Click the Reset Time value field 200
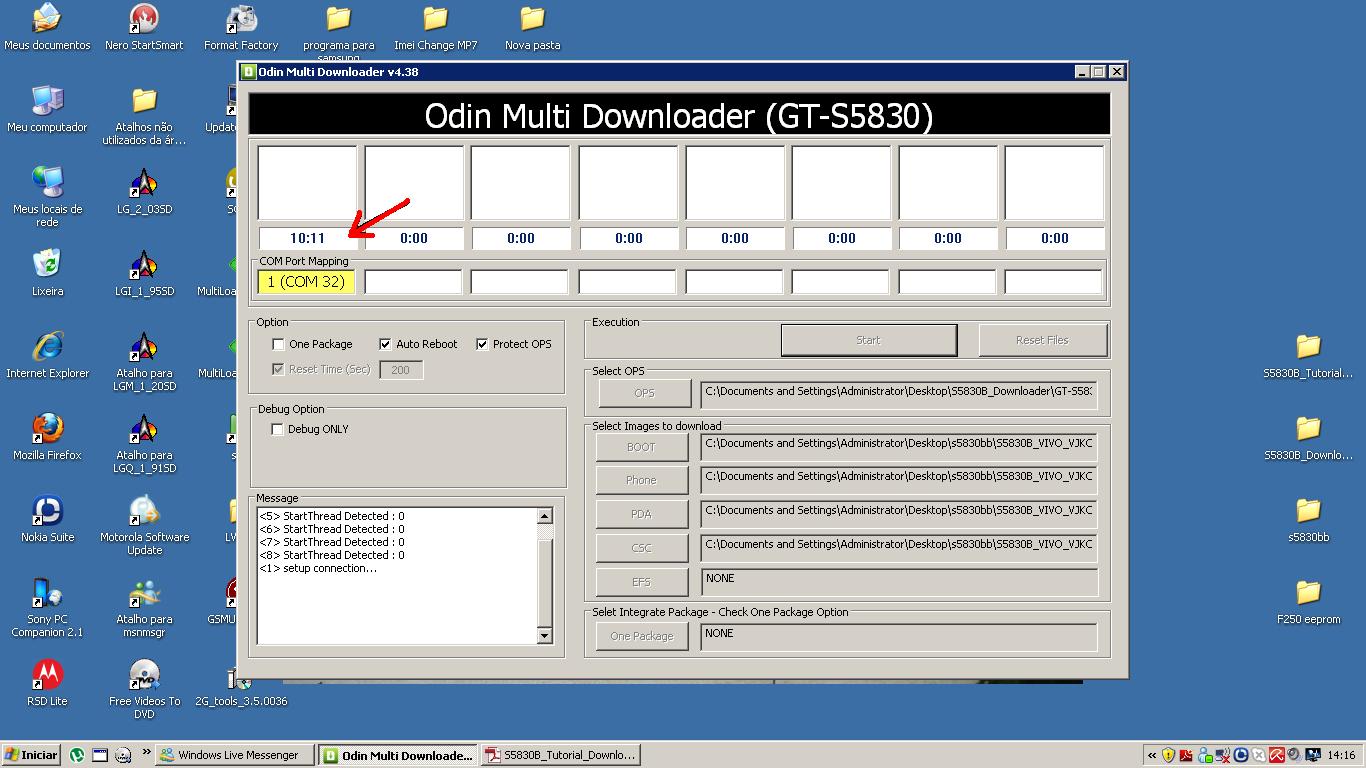Viewport: 1366px width, 768px height. (x=400, y=370)
